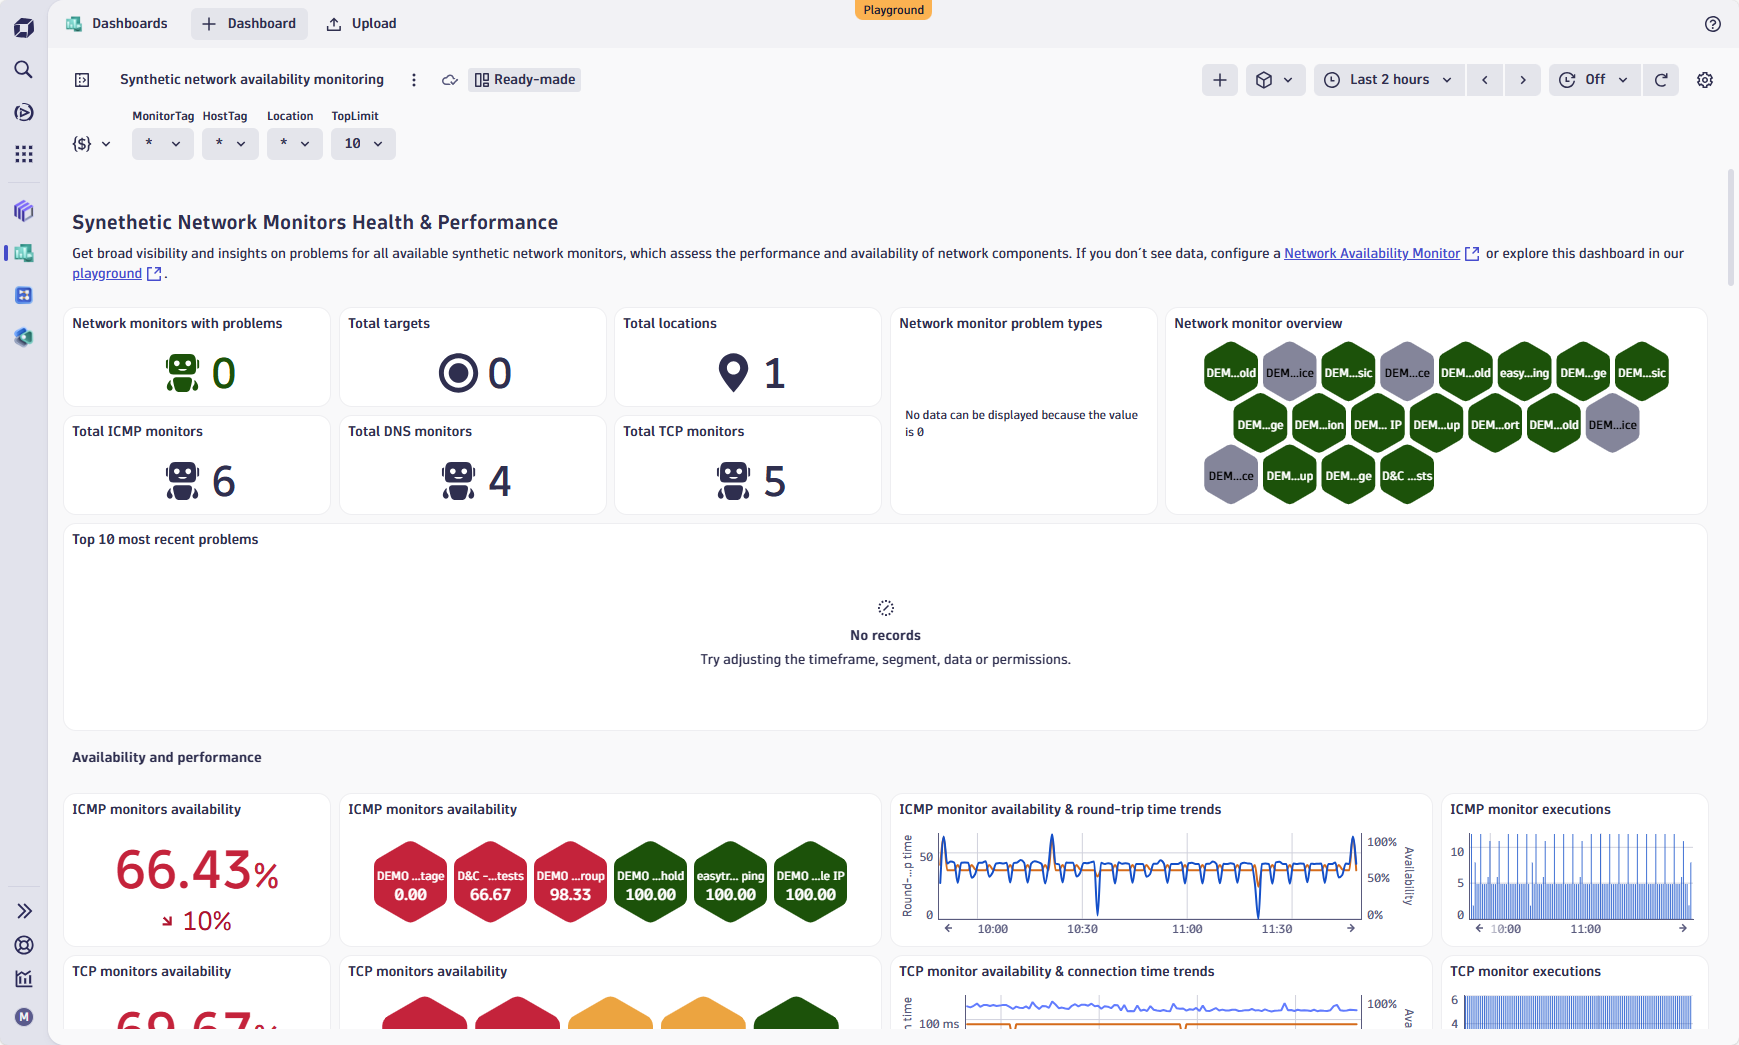Follow the Network Availability Monitor link
The width and height of the screenshot is (1739, 1045).
[1371, 253]
